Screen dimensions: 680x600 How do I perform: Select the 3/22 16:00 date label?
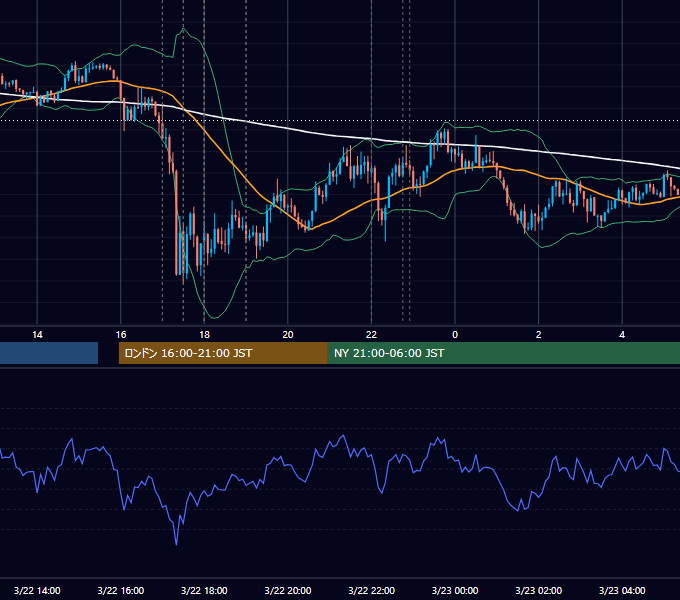click(x=121, y=590)
